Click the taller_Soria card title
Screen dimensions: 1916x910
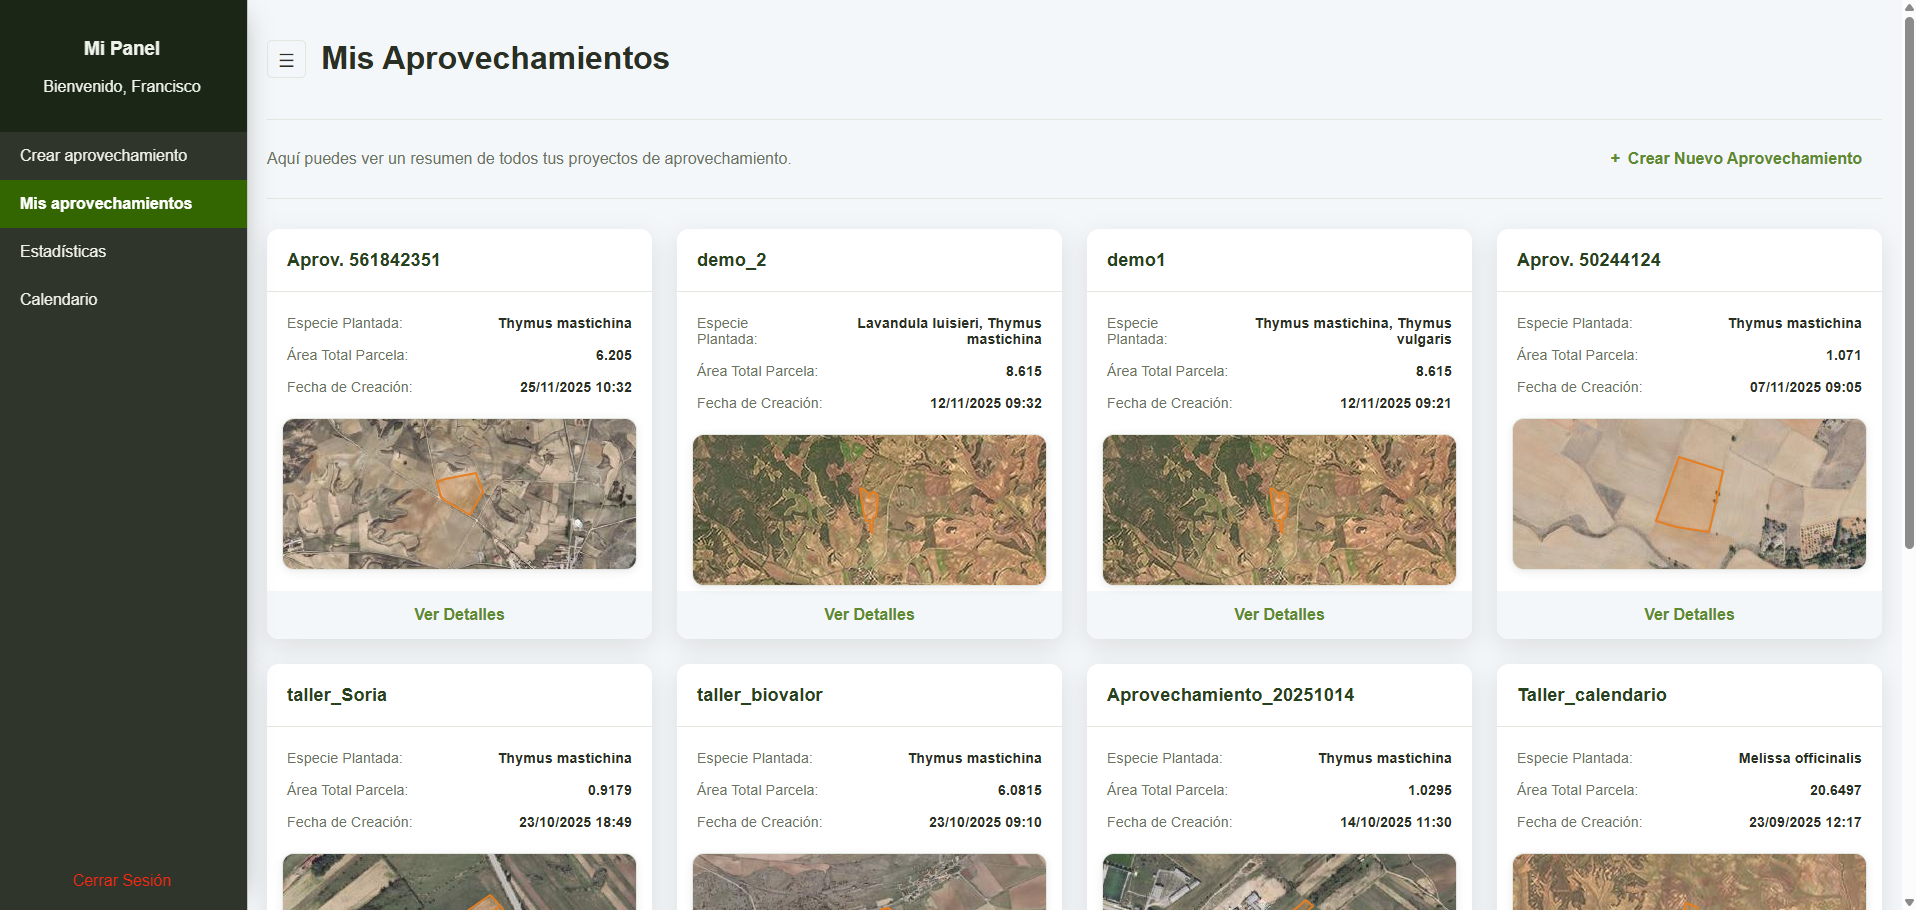click(x=337, y=695)
